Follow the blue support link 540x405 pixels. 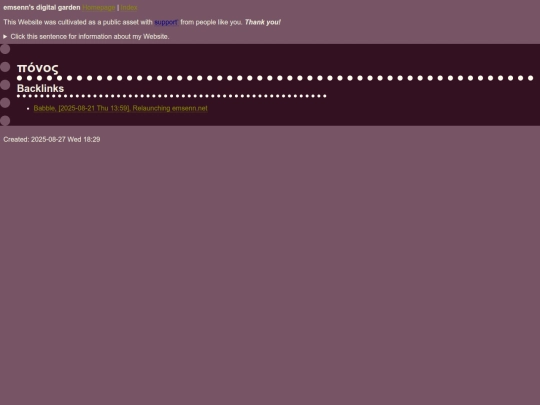tap(166, 22)
